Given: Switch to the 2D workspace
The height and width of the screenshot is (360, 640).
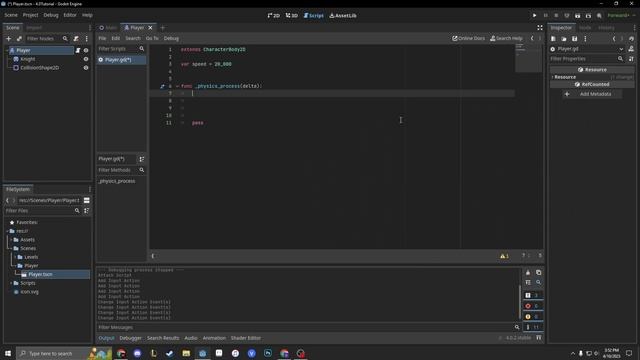Looking at the screenshot, I should click(x=274, y=16).
